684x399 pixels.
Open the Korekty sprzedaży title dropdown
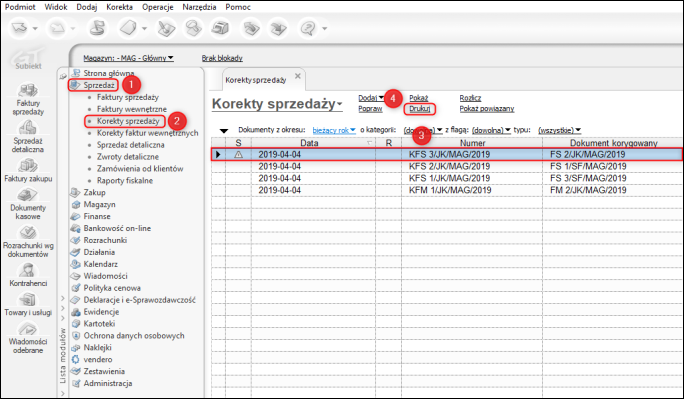[339, 105]
